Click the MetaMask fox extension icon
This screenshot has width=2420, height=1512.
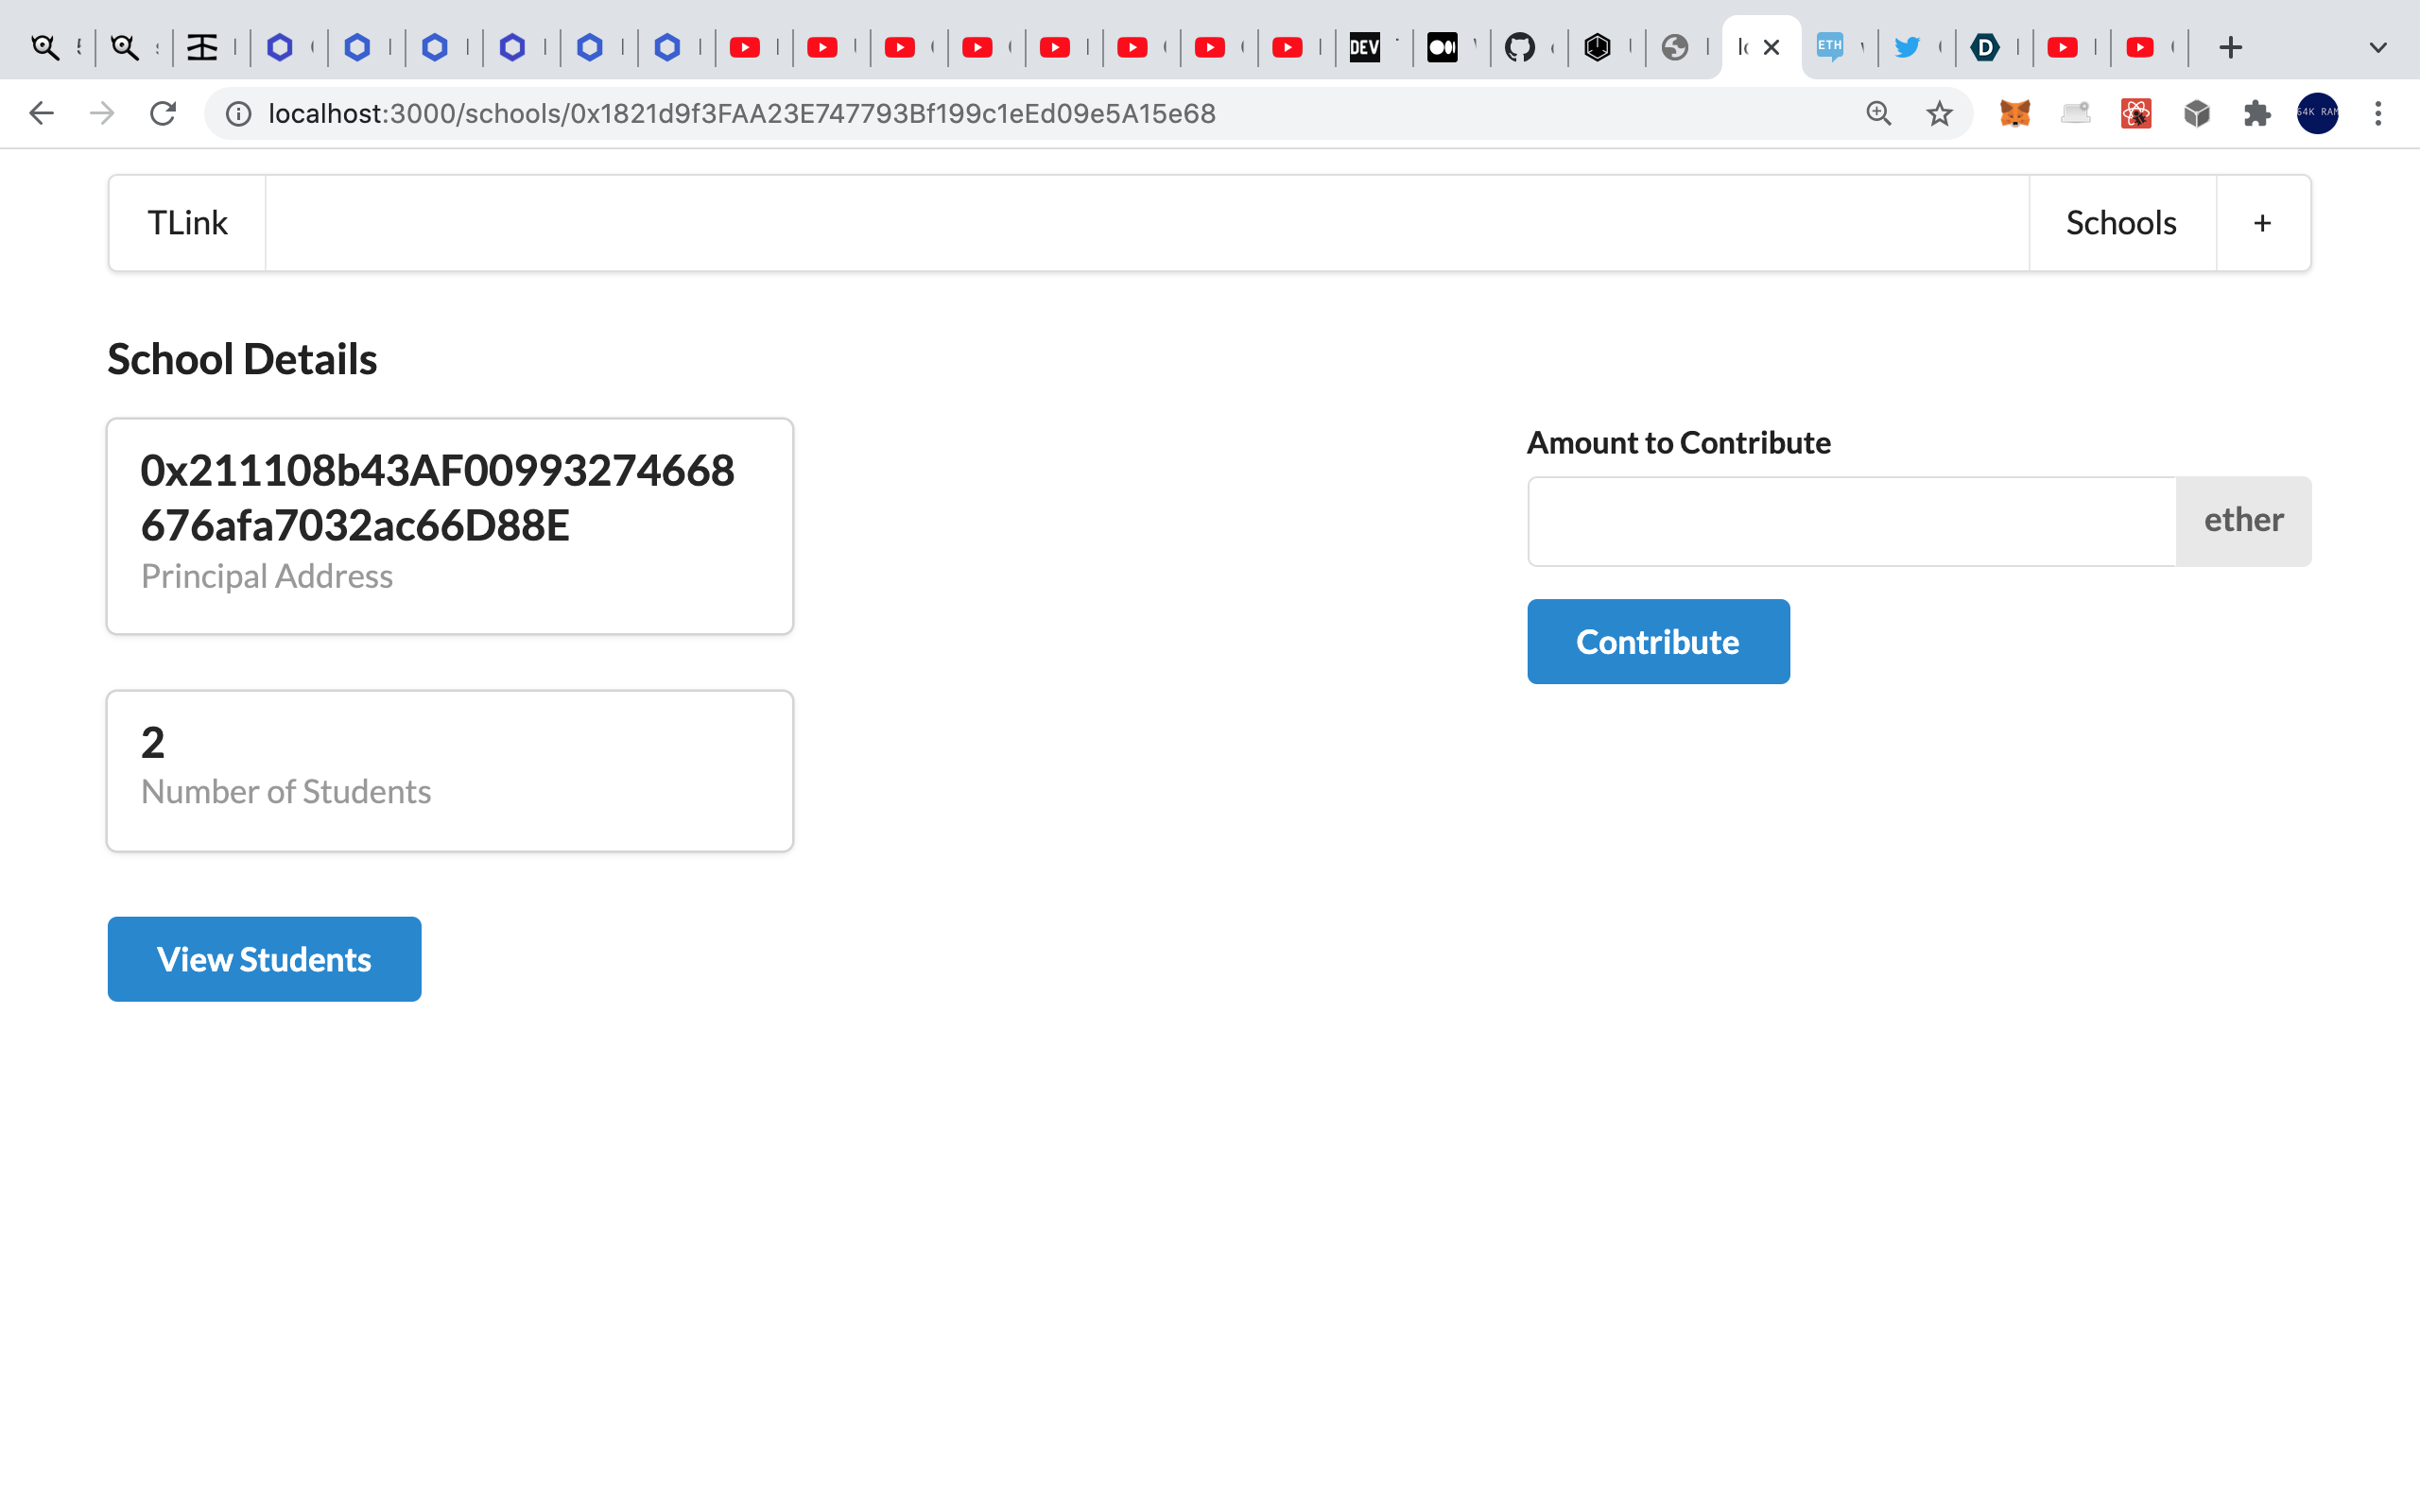pyautogui.click(x=2014, y=113)
